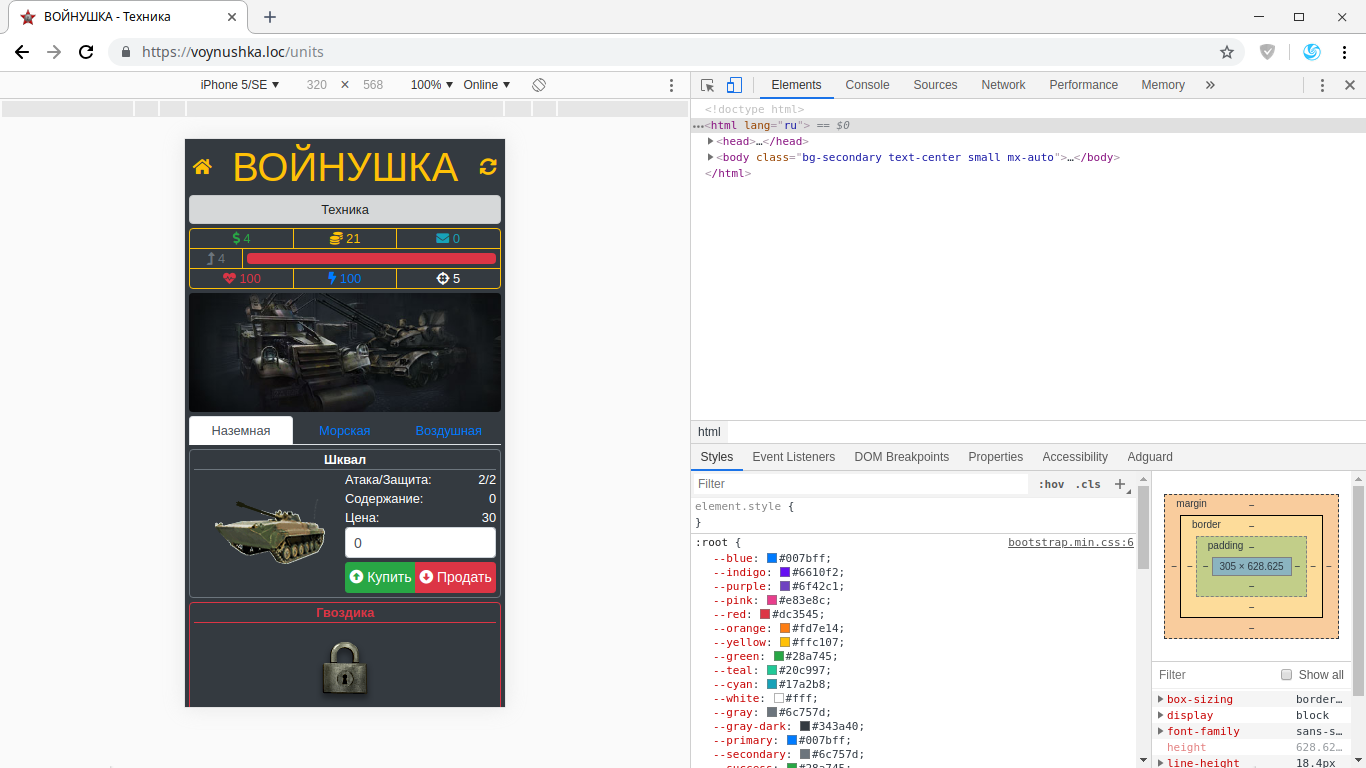Reload the page with the browser refresh button
This screenshot has height=768, width=1366.
[86, 52]
